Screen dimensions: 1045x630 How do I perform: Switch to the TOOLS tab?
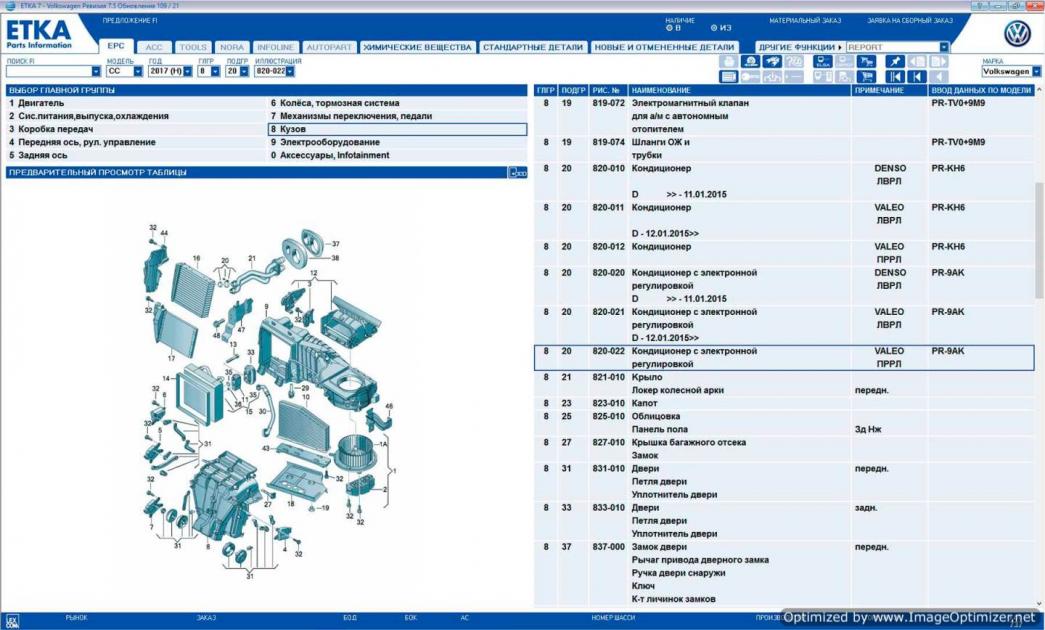(x=193, y=47)
